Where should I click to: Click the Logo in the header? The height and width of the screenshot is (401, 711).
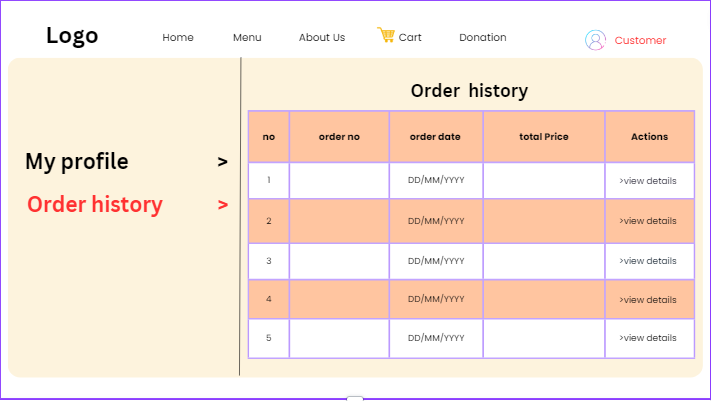tap(72, 35)
